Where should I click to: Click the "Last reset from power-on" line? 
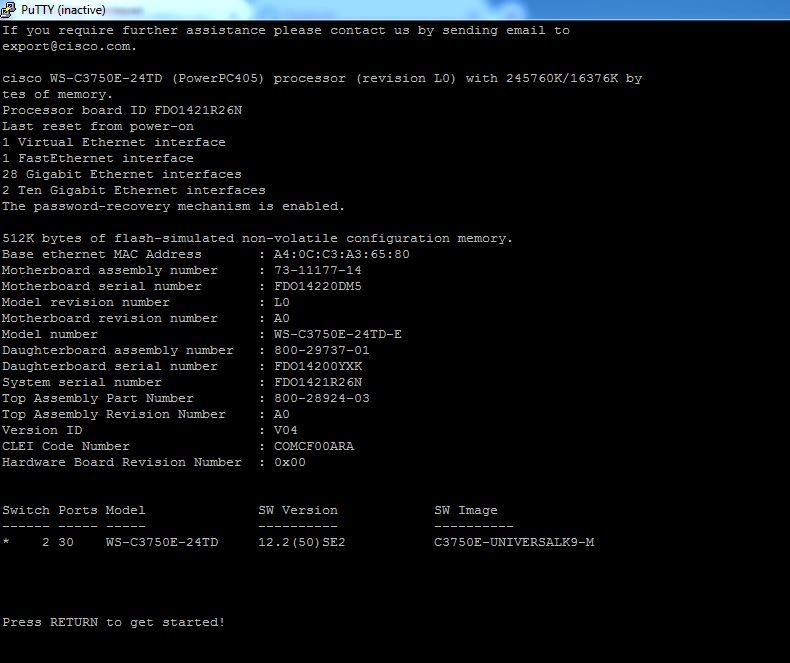(x=98, y=126)
